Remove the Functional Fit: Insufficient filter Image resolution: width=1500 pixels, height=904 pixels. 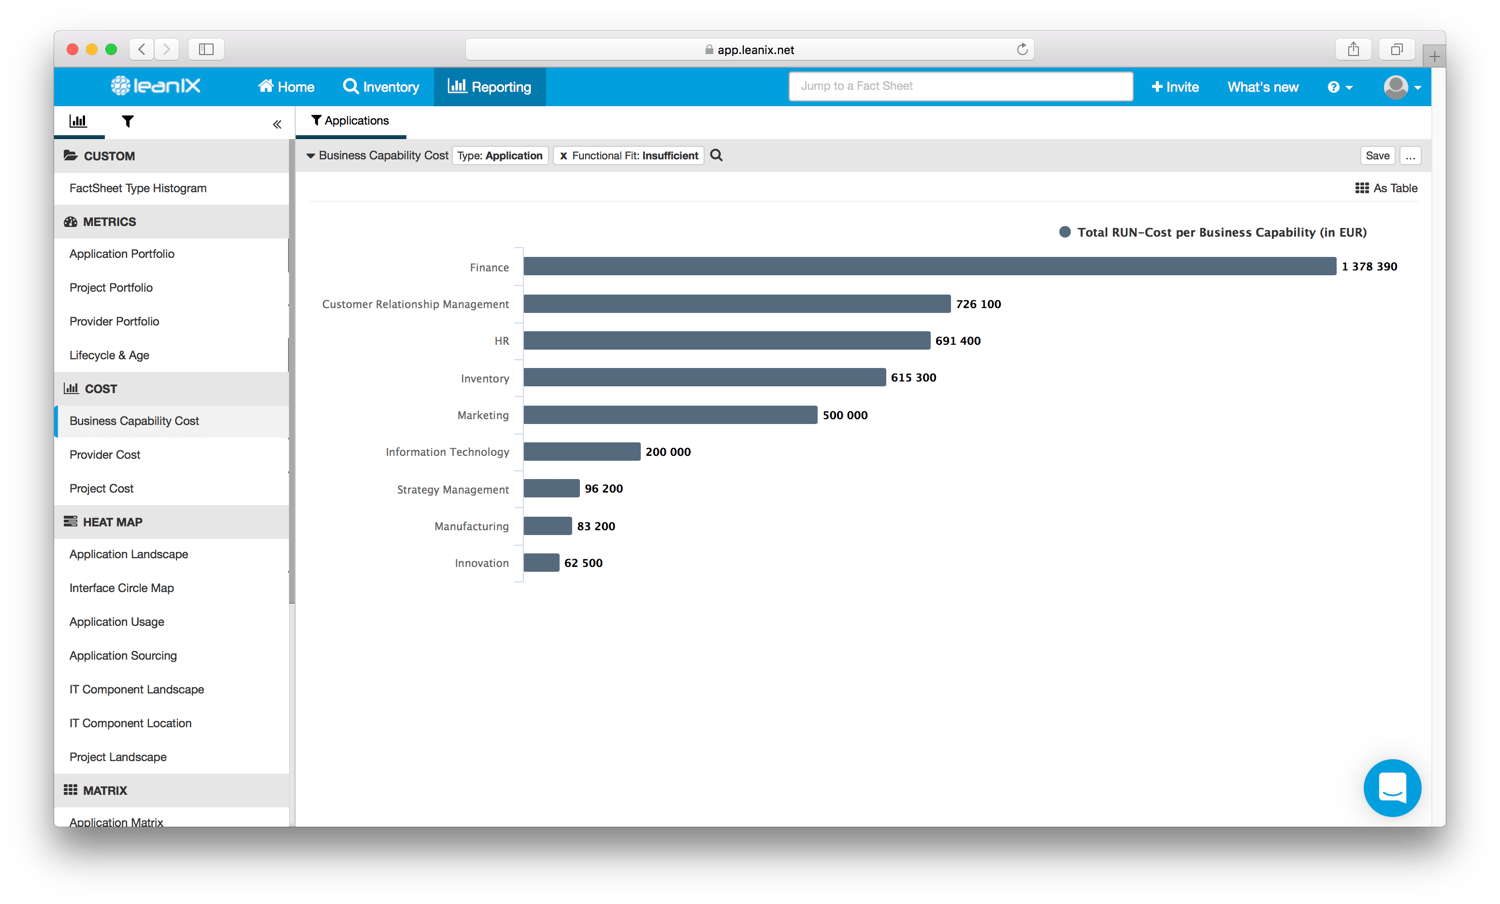563,155
